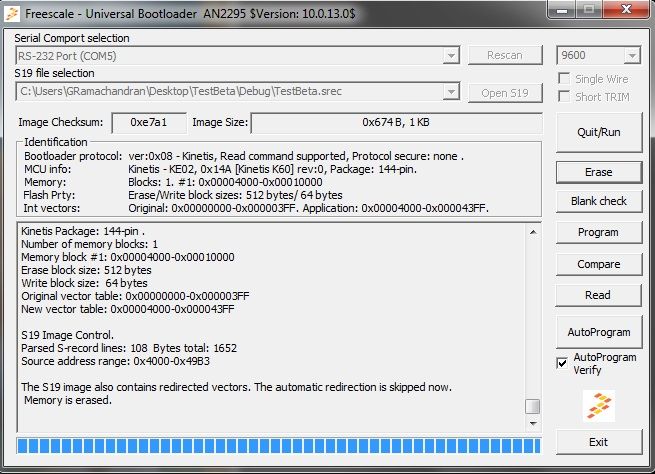Click the 'Source address range: 0x4000-0x49B3' line

pyautogui.click(x=116, y=361)
